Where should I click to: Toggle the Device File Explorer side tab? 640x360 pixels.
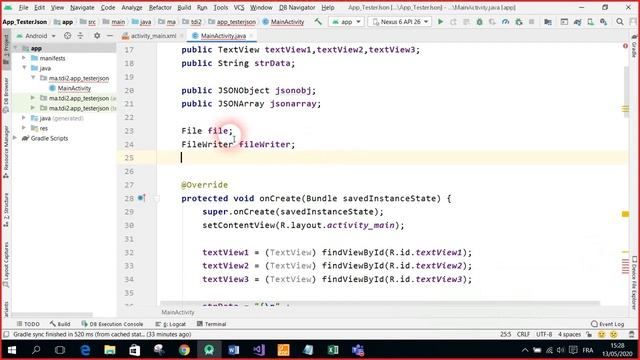(x=634, y=282)
